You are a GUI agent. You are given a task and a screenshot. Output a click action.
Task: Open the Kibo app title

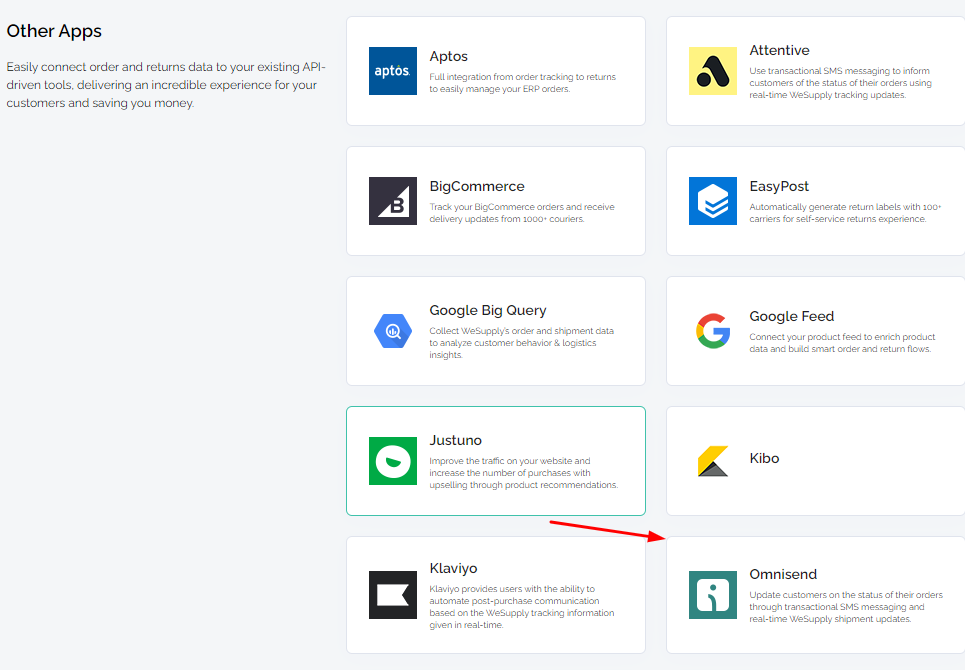[x=764, y=458]
